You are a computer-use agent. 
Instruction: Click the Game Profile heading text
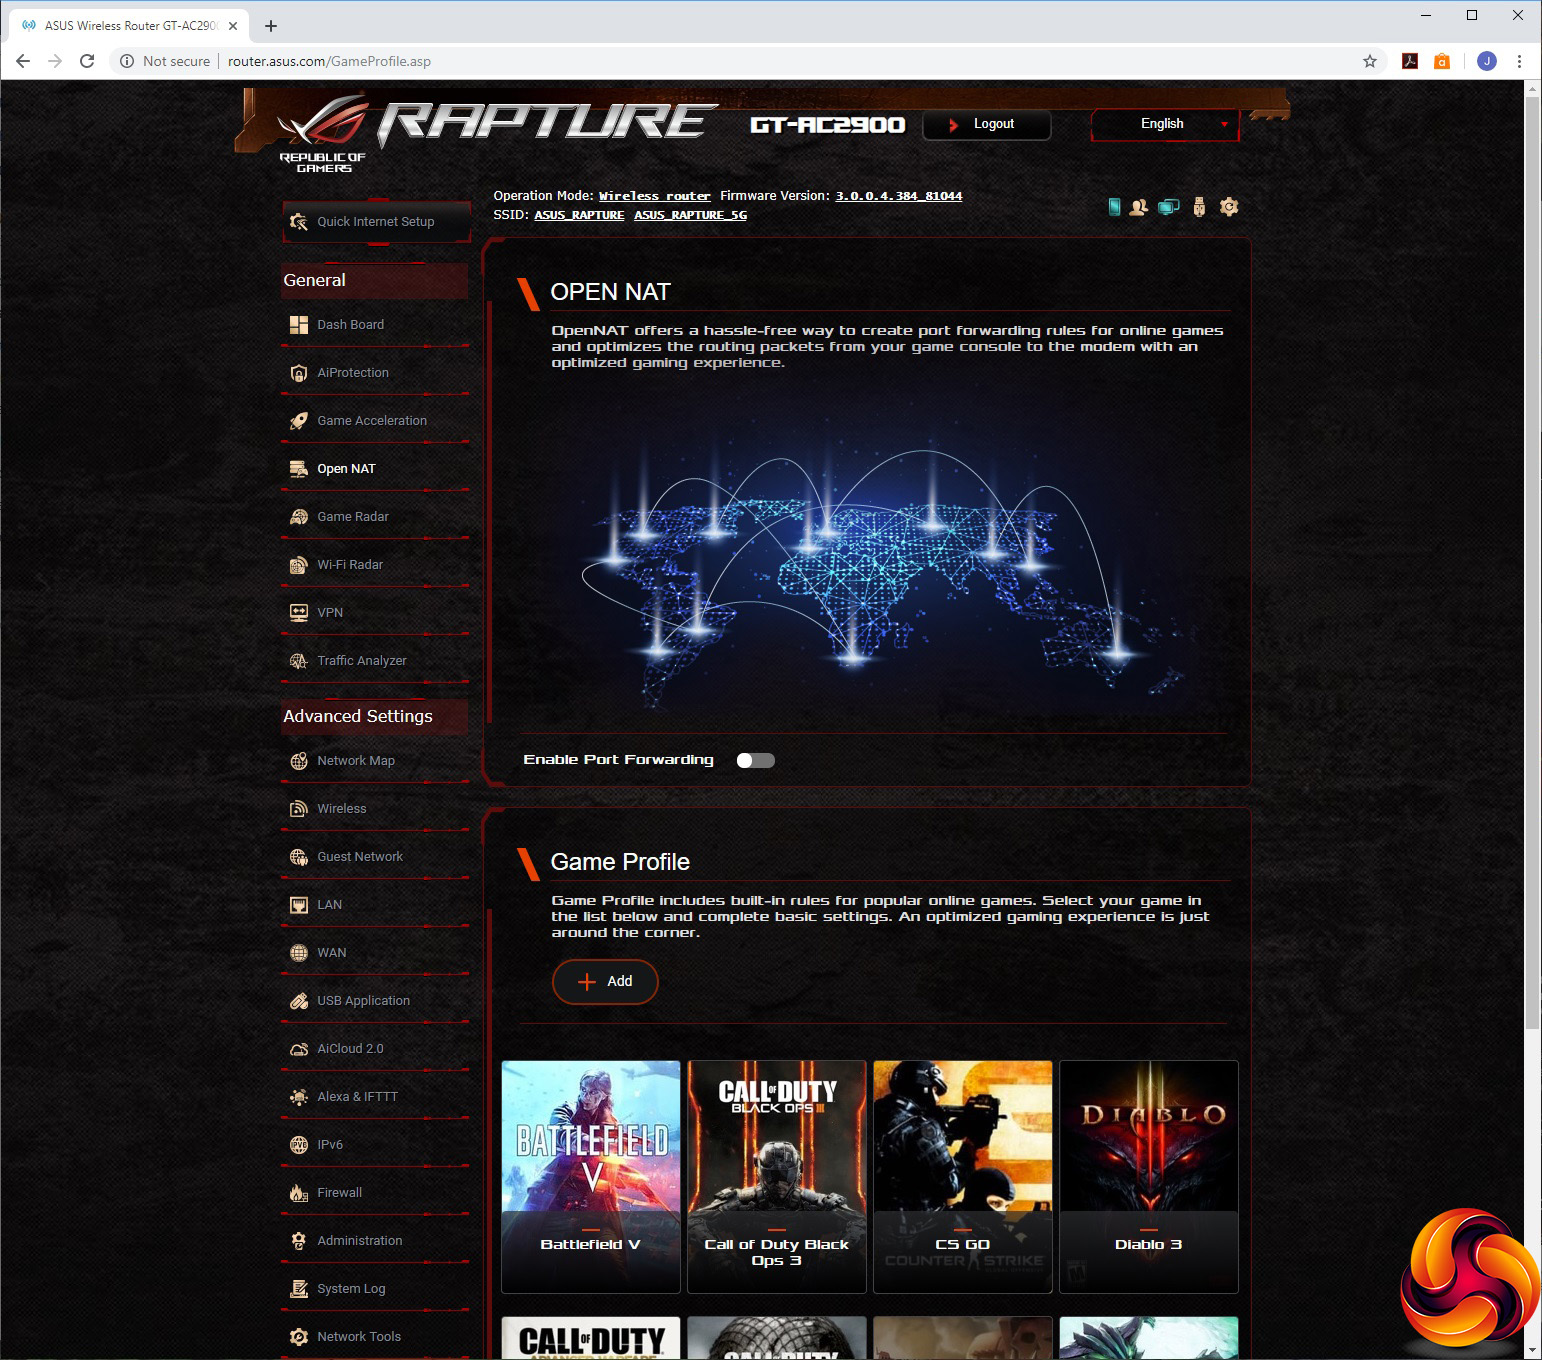pos(620,862)
